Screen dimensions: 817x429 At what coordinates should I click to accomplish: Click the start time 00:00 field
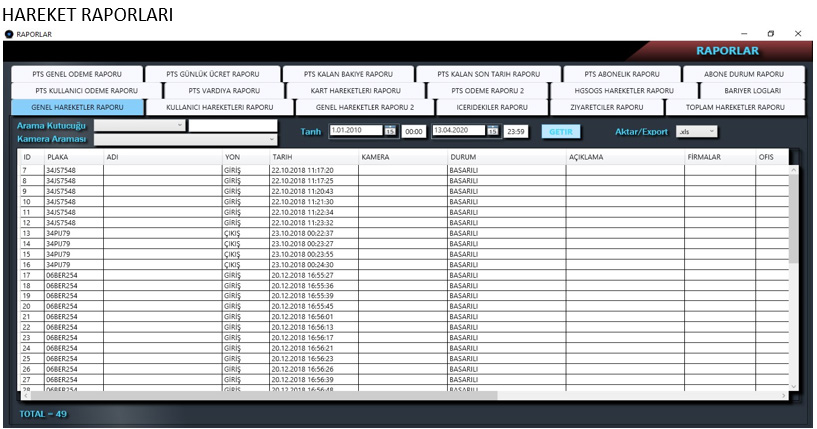click(x=414, y=131)
